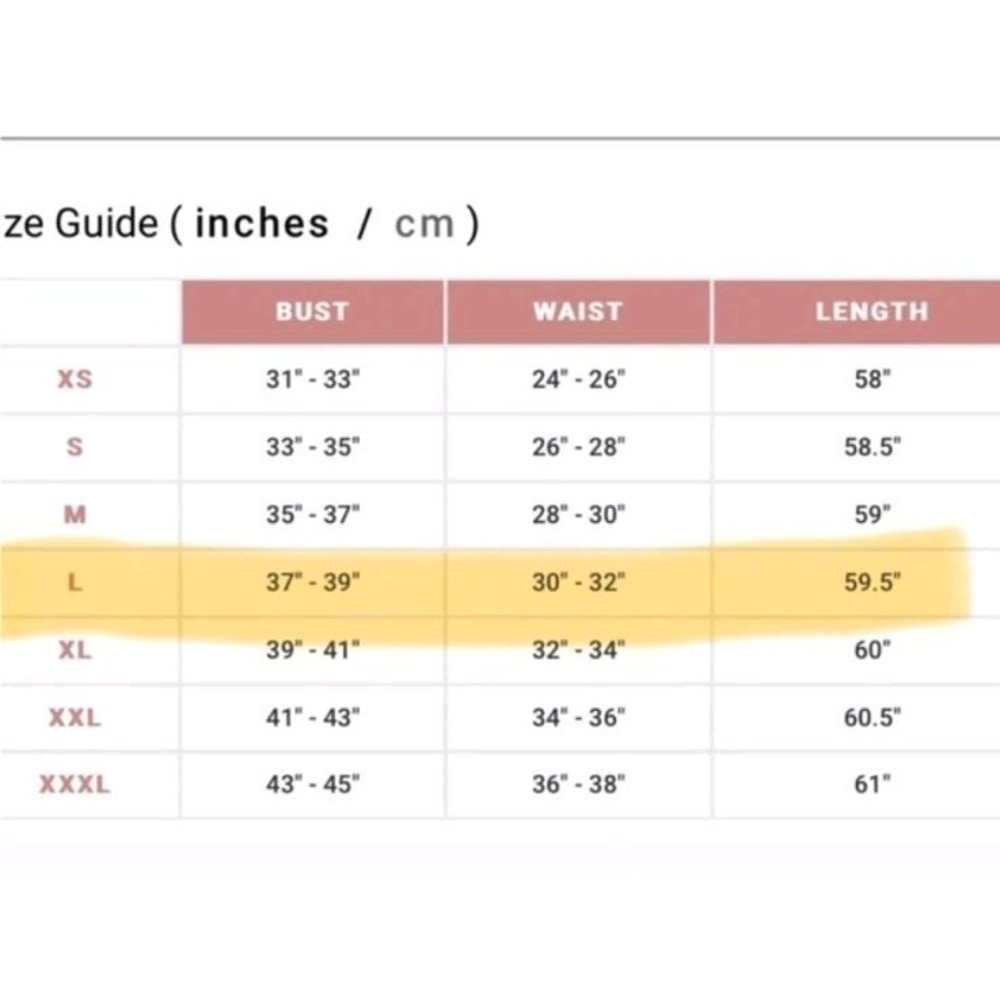Click length value 61" for XXXL
The width and height of the screenshot is (1000, 1000).
pyautogui.click(x=872, y=784)
